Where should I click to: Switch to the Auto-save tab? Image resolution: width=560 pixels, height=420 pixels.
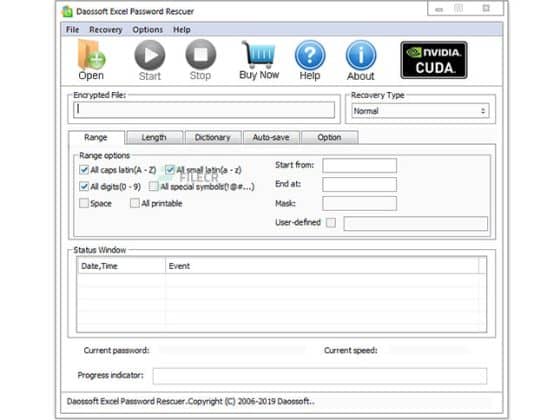(271, 138)
